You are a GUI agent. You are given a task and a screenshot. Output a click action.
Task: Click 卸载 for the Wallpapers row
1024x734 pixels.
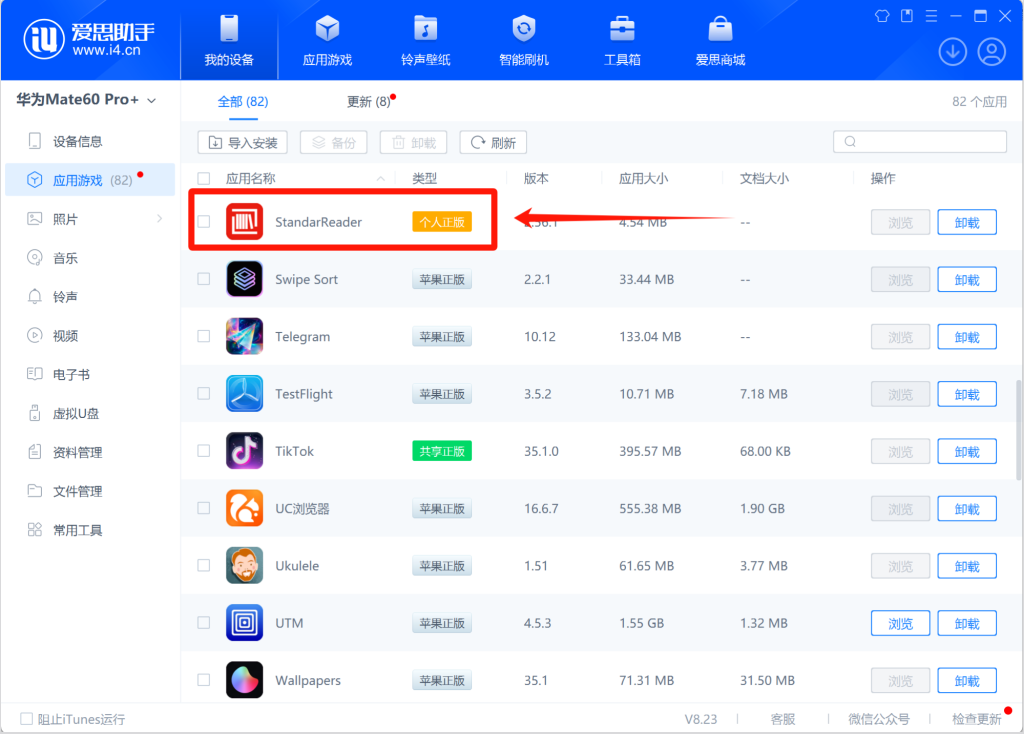967,681
